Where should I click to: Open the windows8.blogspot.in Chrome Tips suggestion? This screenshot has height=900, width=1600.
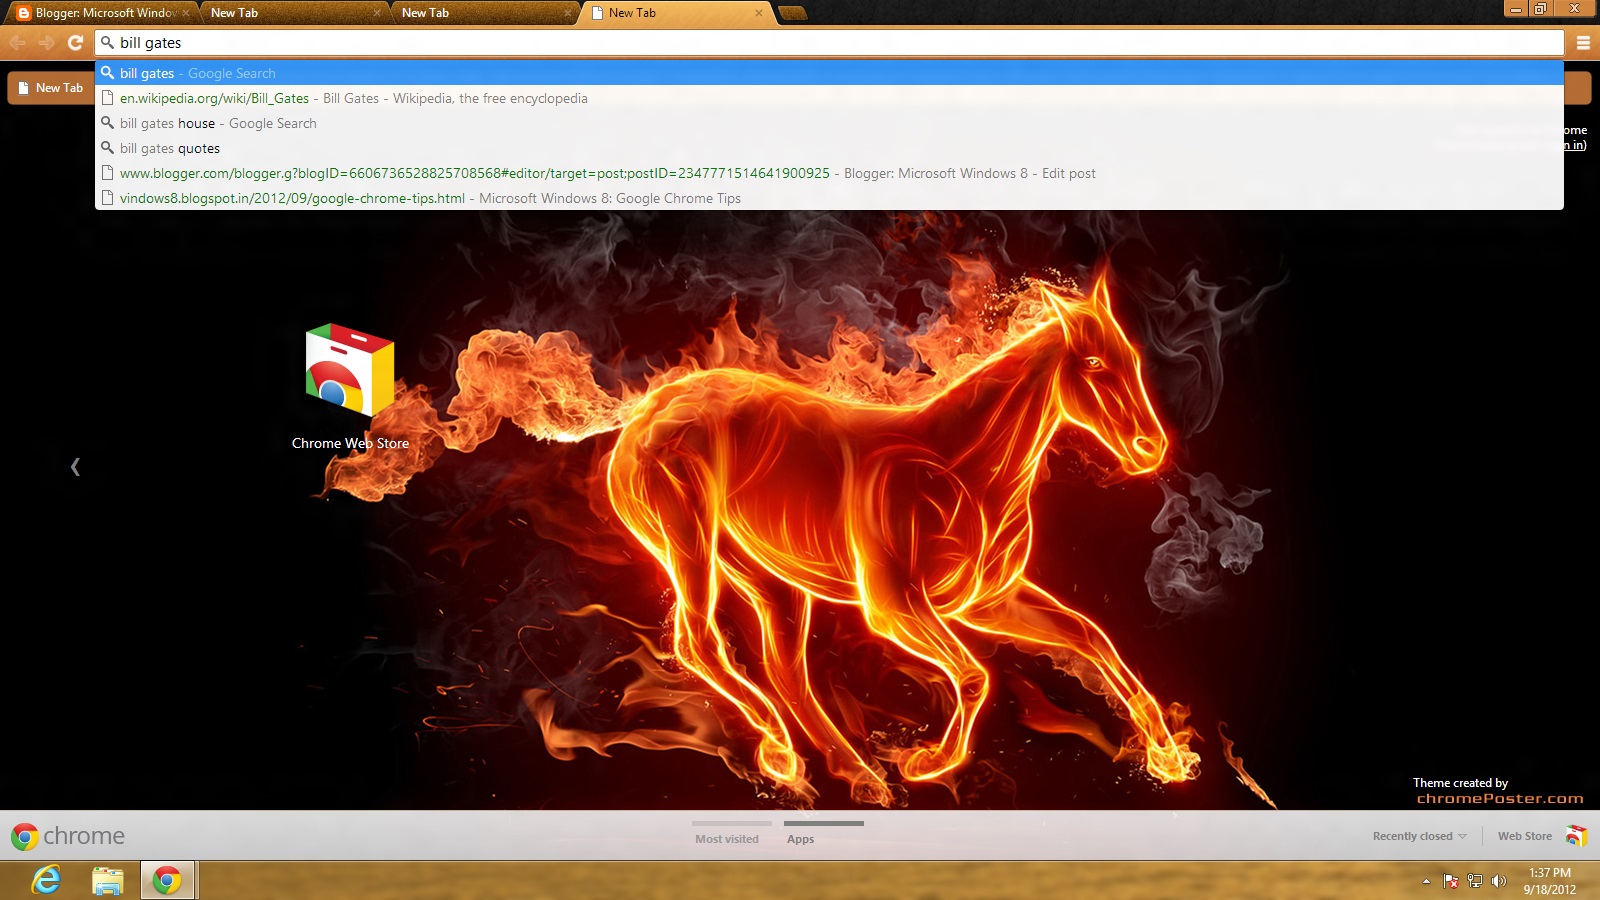point(829,198)
